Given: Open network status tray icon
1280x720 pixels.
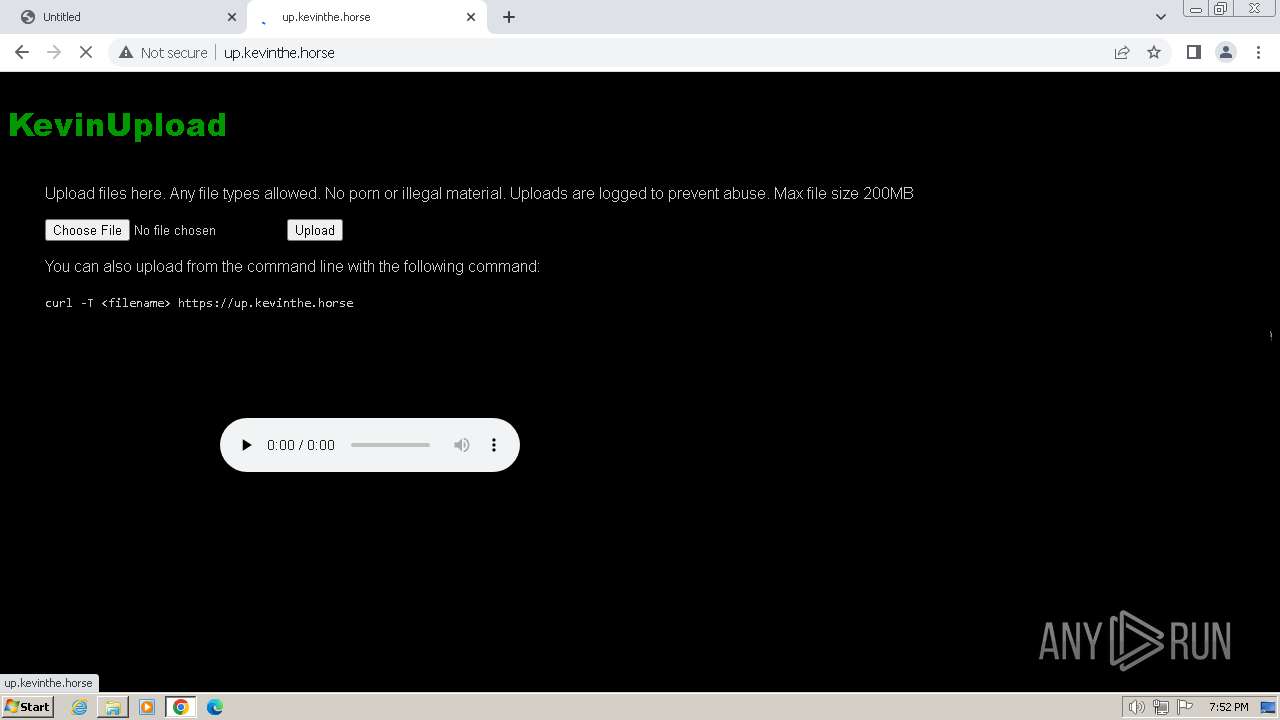Looking at the screenshot, I should tap(1160, 707).
